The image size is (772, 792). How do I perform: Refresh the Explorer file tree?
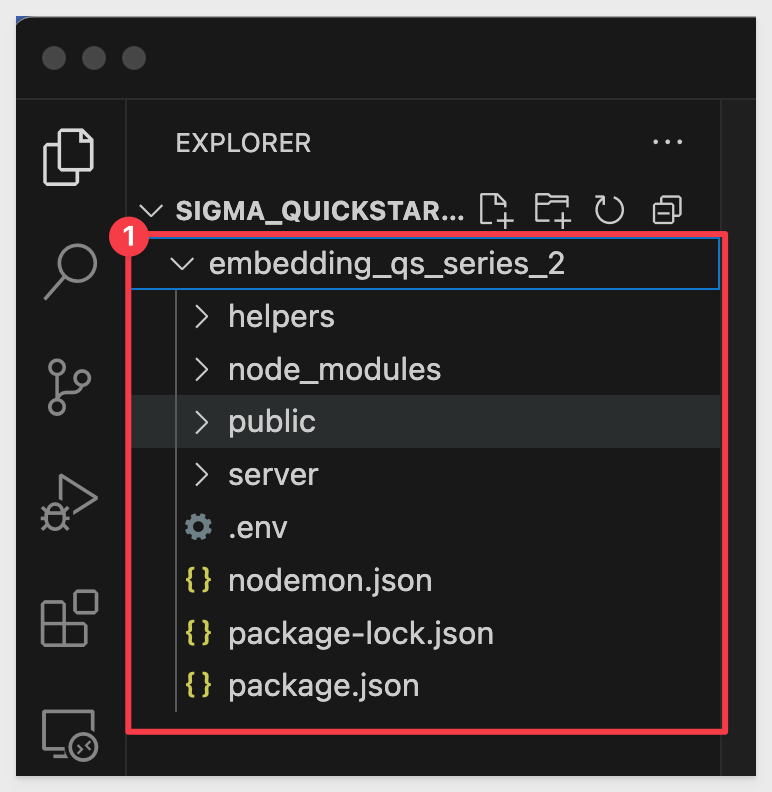tap(609, 210)
